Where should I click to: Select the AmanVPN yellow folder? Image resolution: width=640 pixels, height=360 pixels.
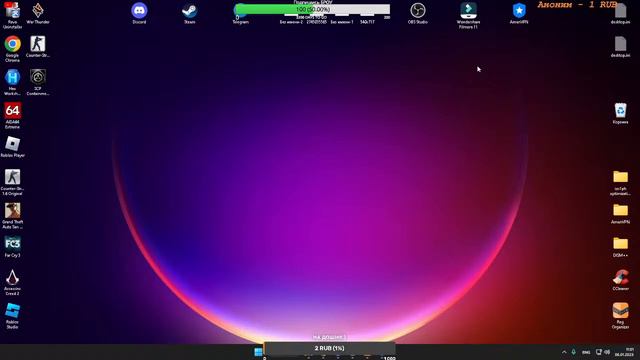pyautogui.click(x=620, y=213)
